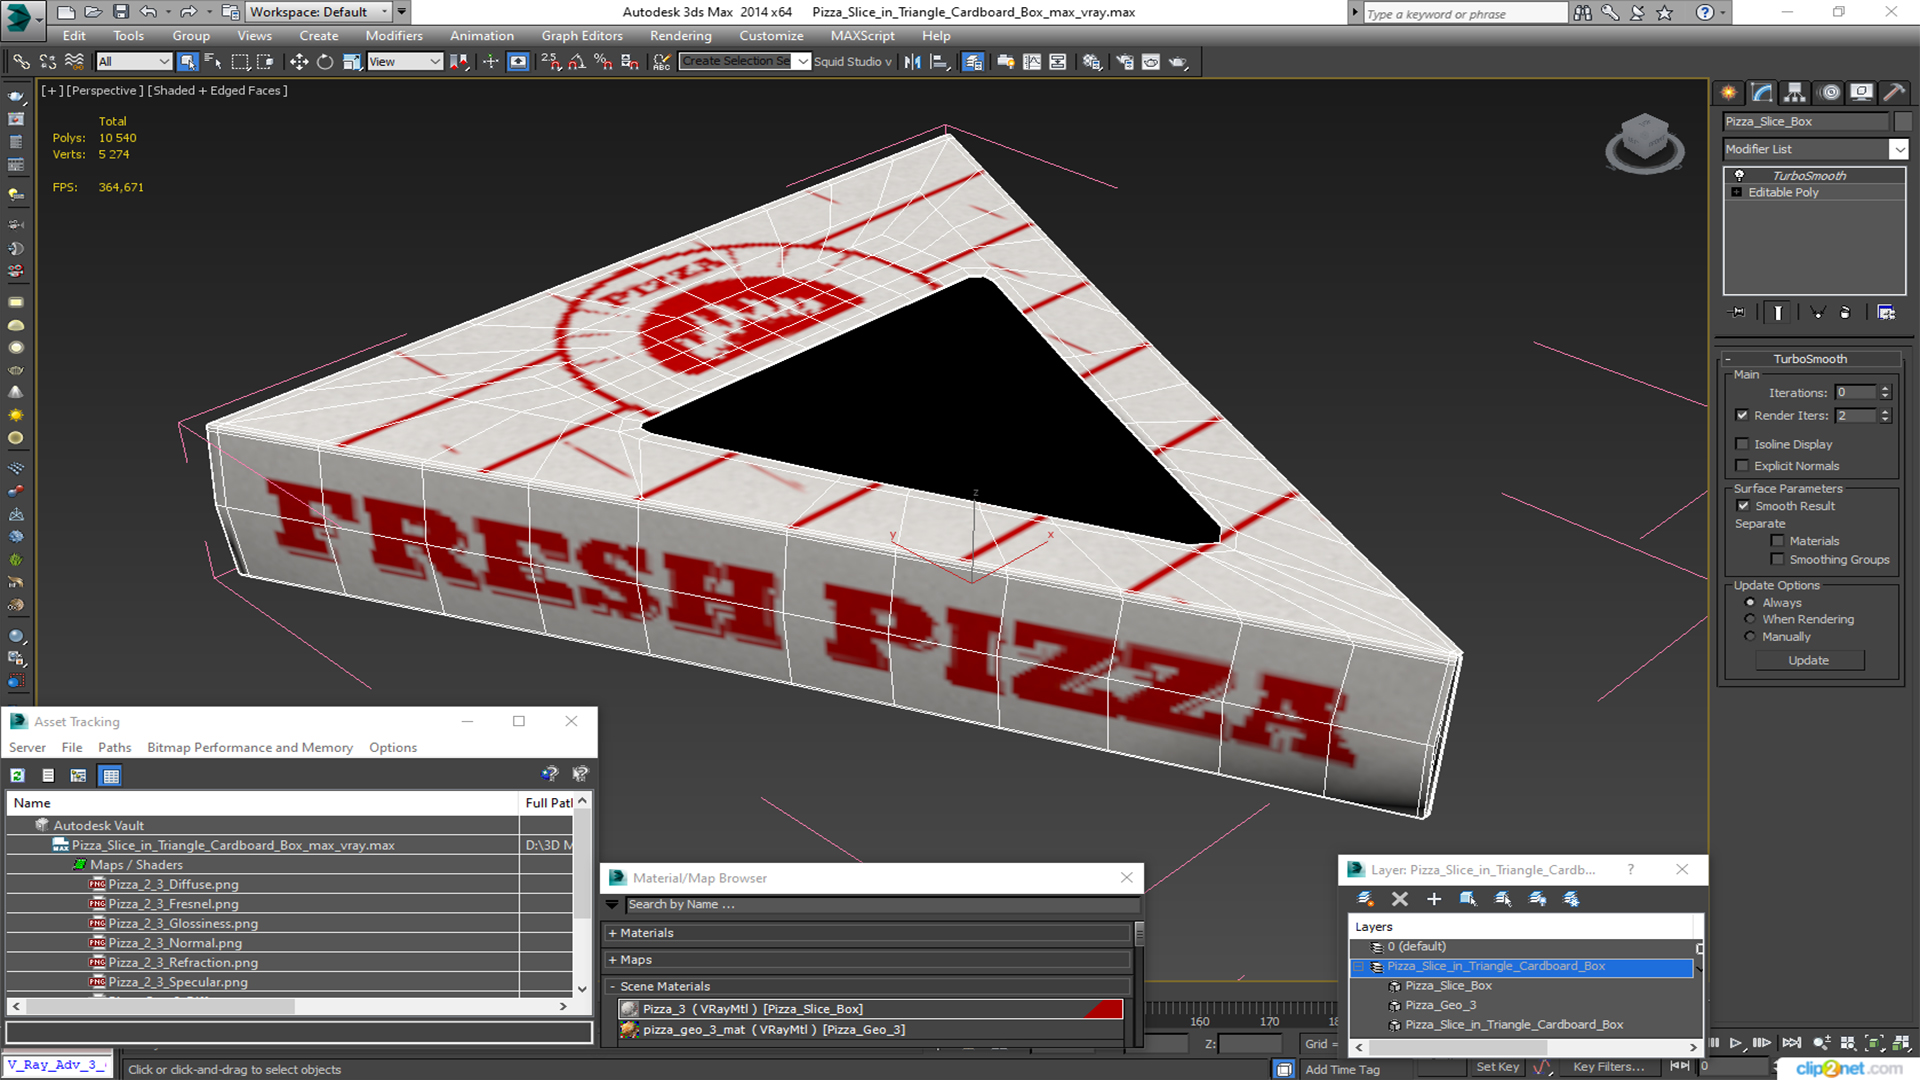Toggle Percent Snap in main toolbar
1920x1080 pixels.
603,62
